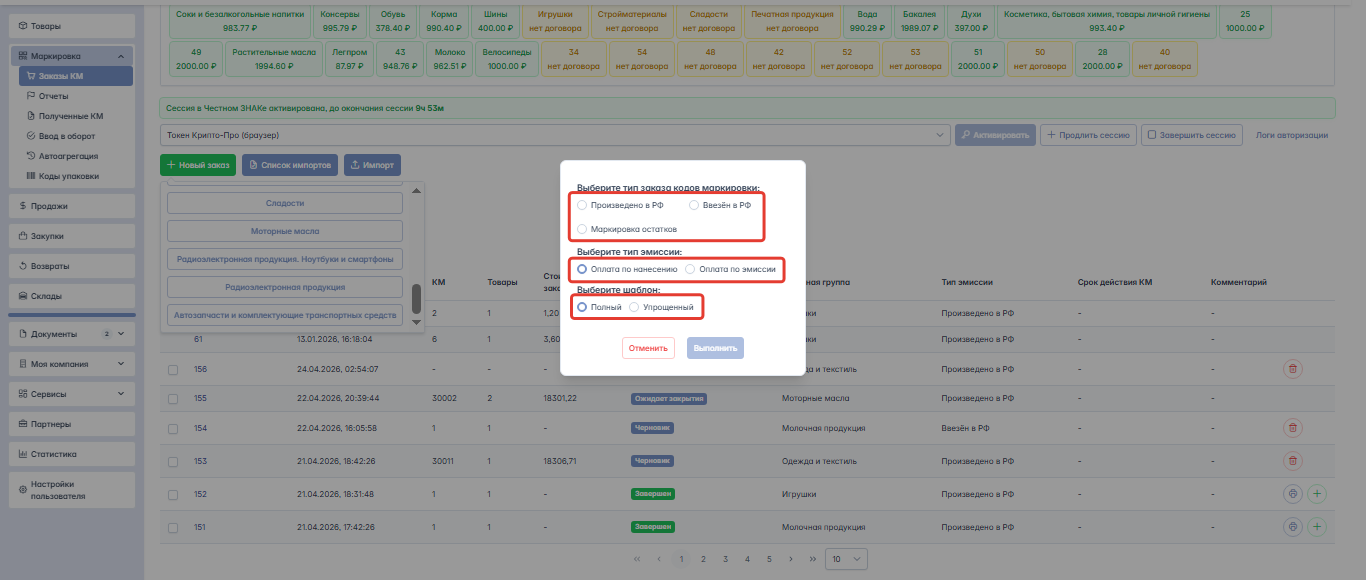Image resolution: width=1366 pixels, height=580 pixels.
Task: Click 'Продлить сессию'
Action: tap(1088, 135)
